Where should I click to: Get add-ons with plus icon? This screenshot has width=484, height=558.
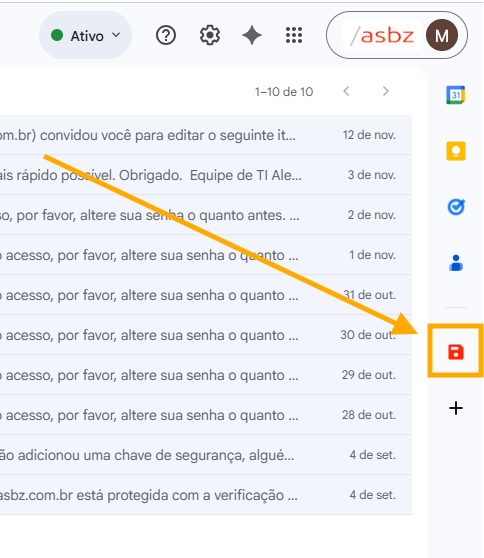pos(456,408)
